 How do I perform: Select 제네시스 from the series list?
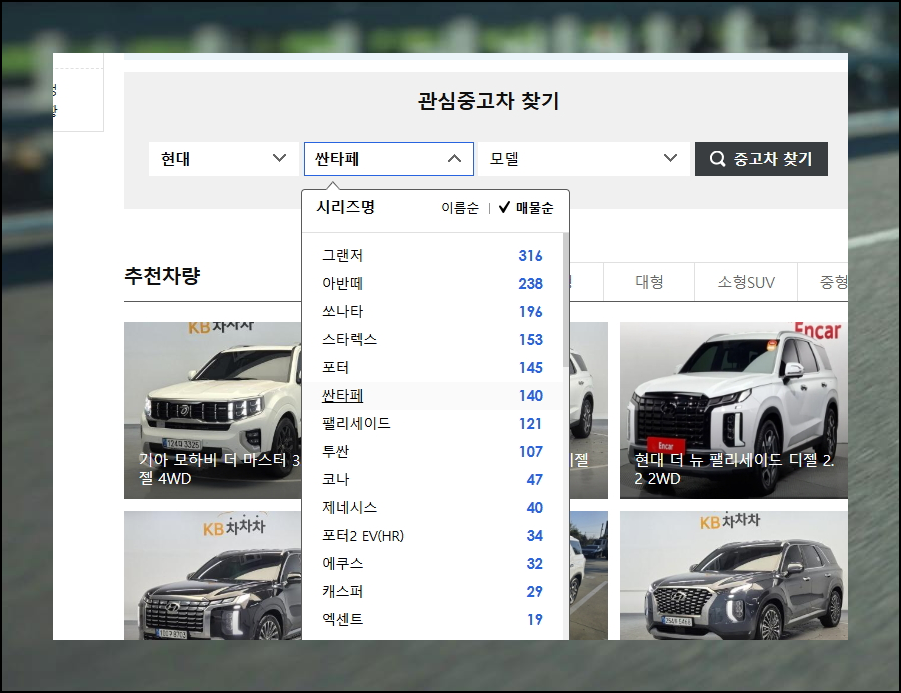click(x=432, y=507)
